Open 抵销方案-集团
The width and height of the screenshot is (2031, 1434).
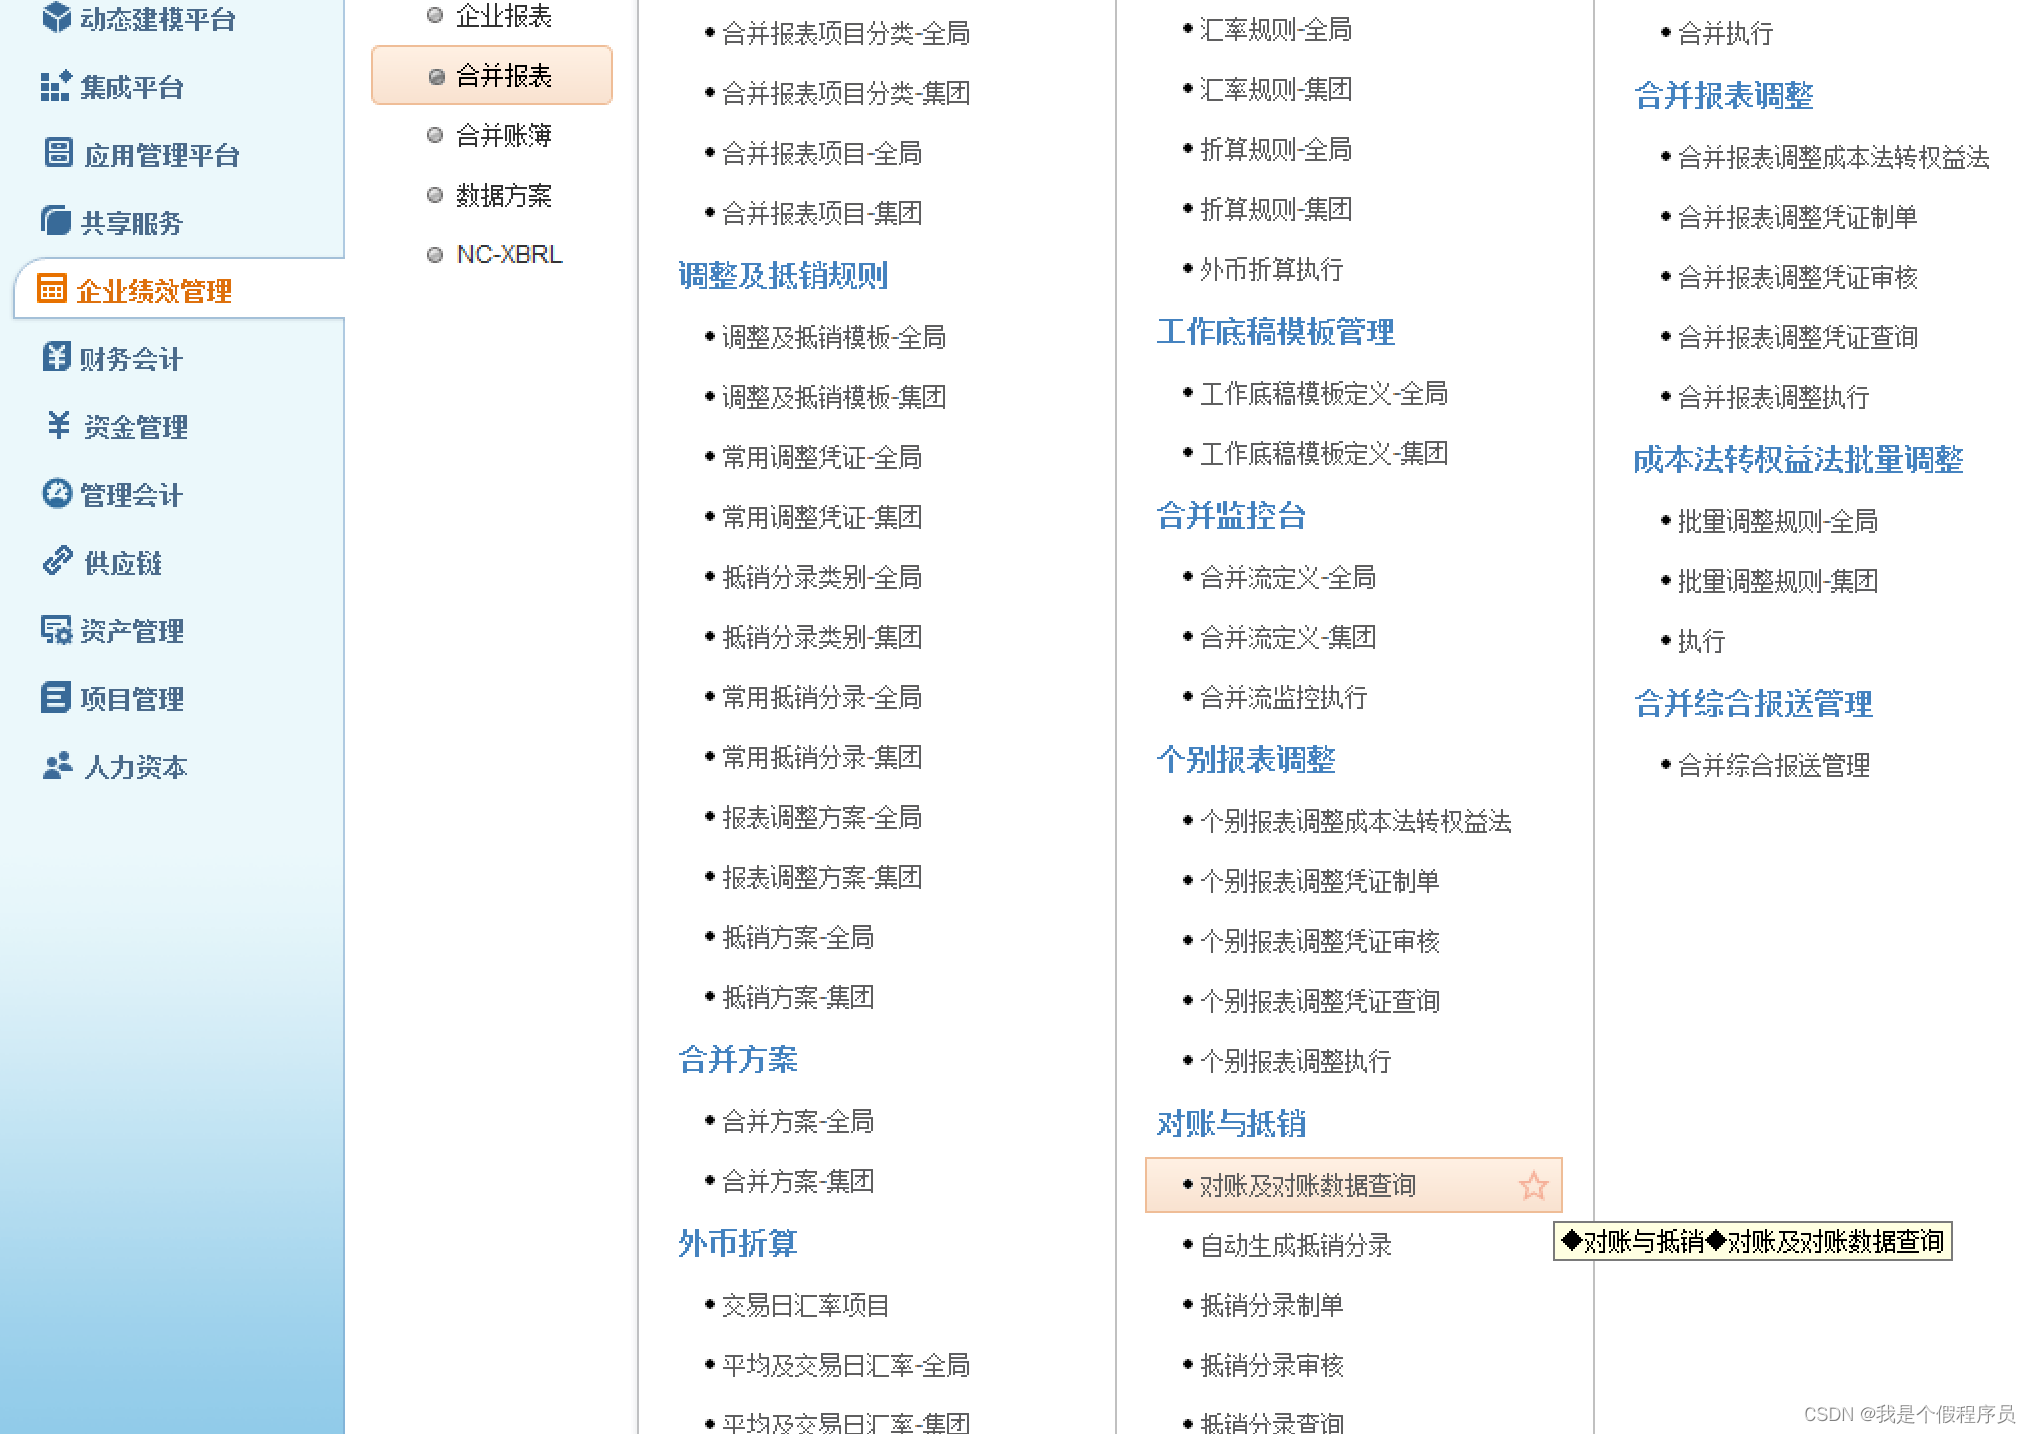(798, 997)
